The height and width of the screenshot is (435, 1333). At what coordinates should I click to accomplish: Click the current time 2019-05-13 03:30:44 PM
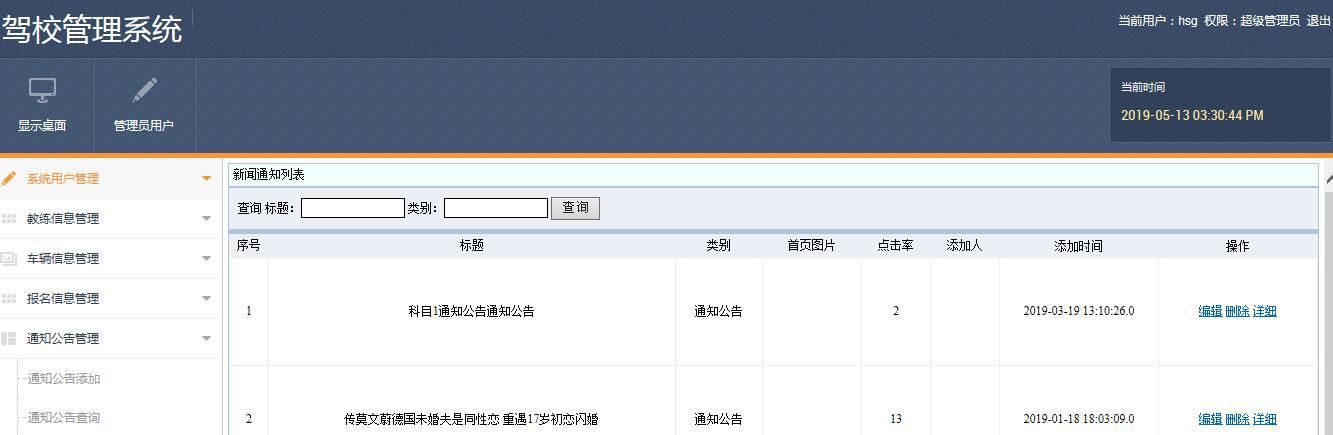[x=1192, y=115]
